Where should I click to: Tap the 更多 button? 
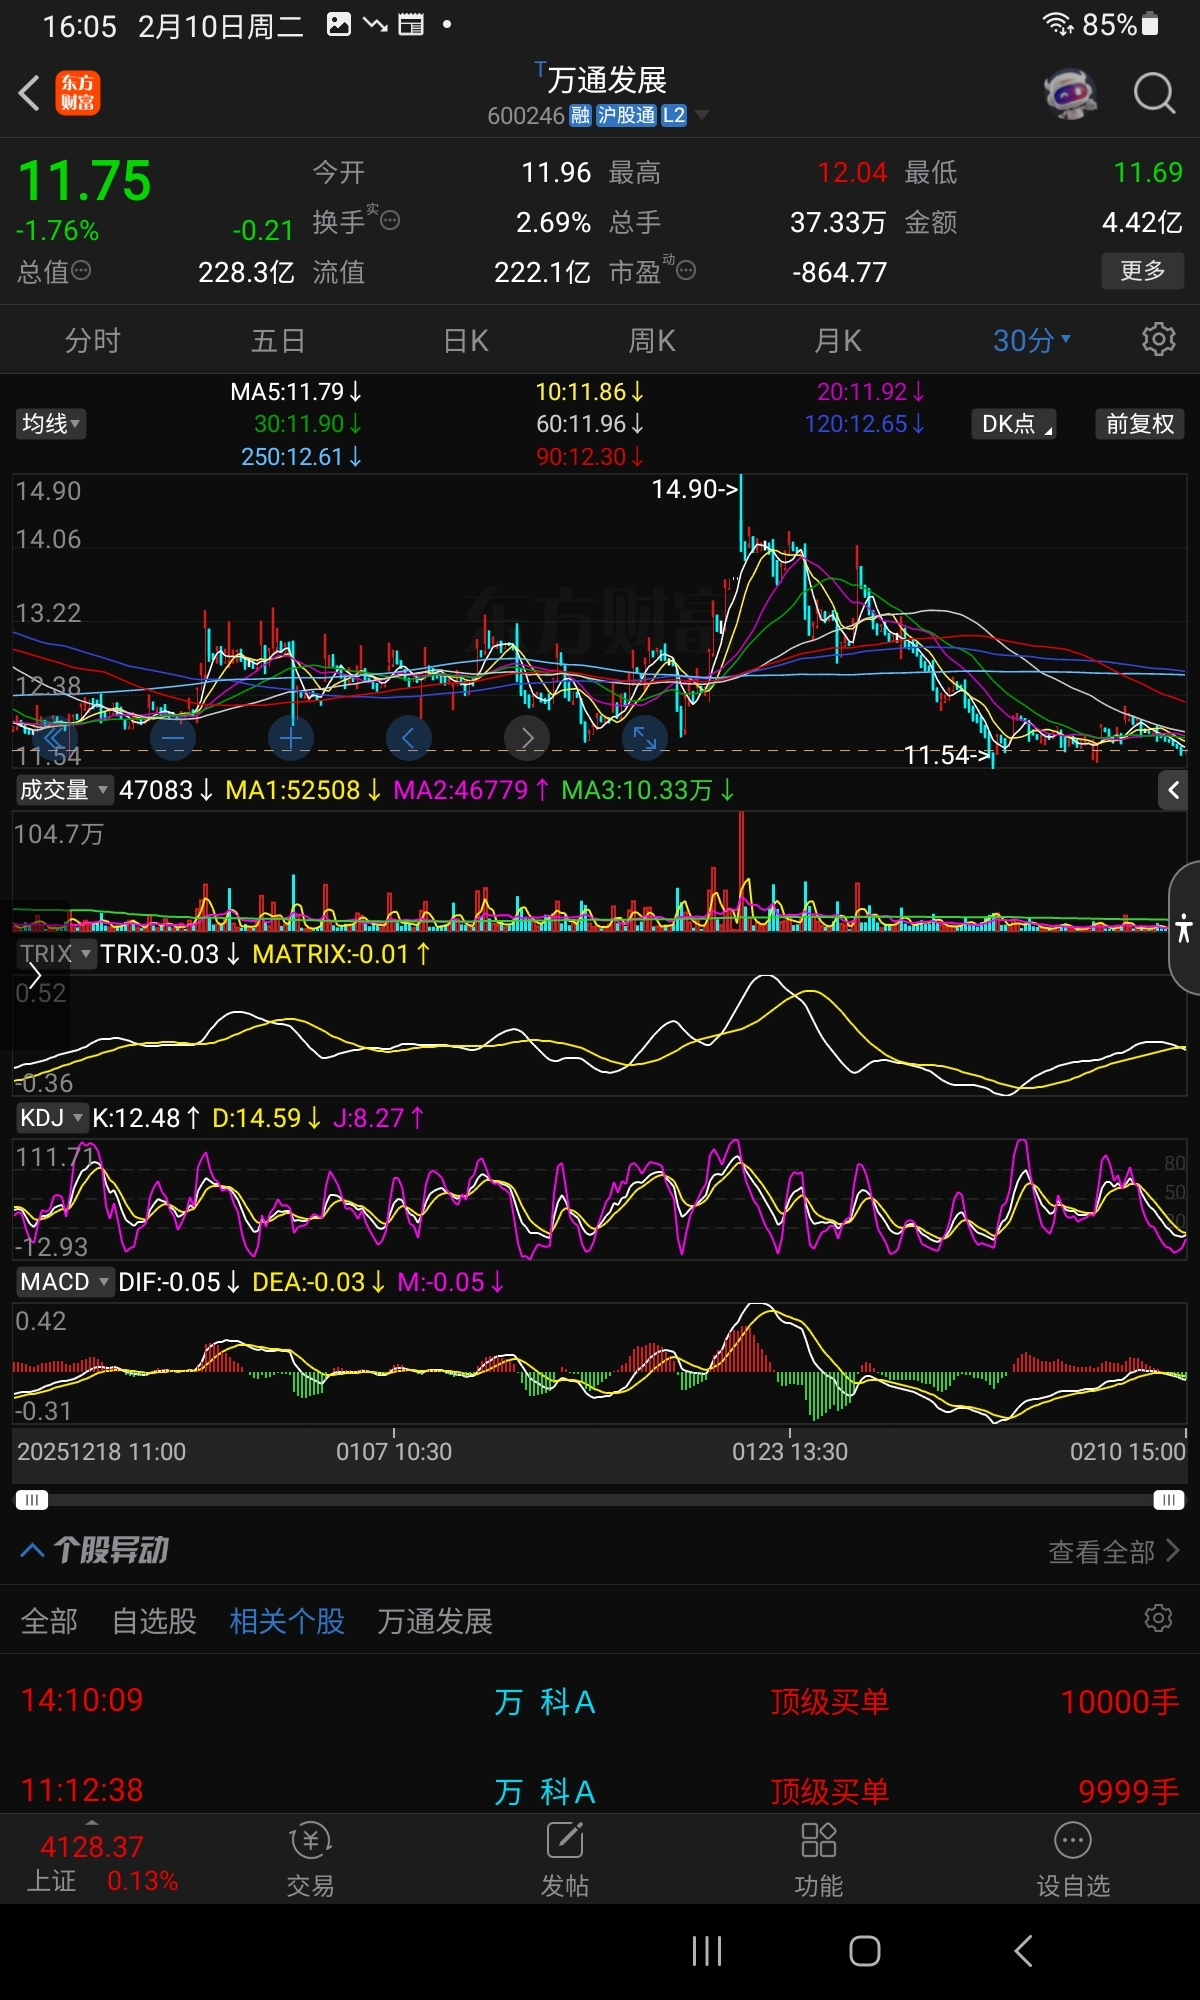click(x=1143, y=271)
